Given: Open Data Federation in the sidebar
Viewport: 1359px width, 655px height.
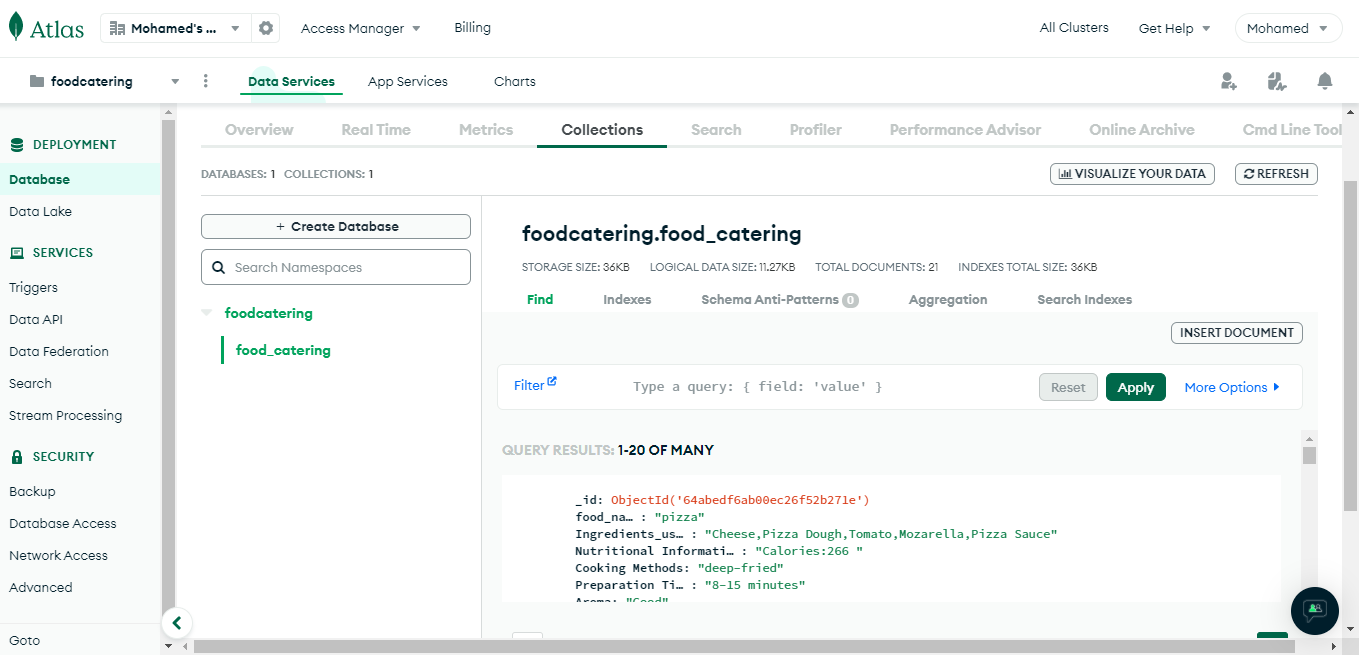Looking at the screenshot, I should tap(59, 352).
